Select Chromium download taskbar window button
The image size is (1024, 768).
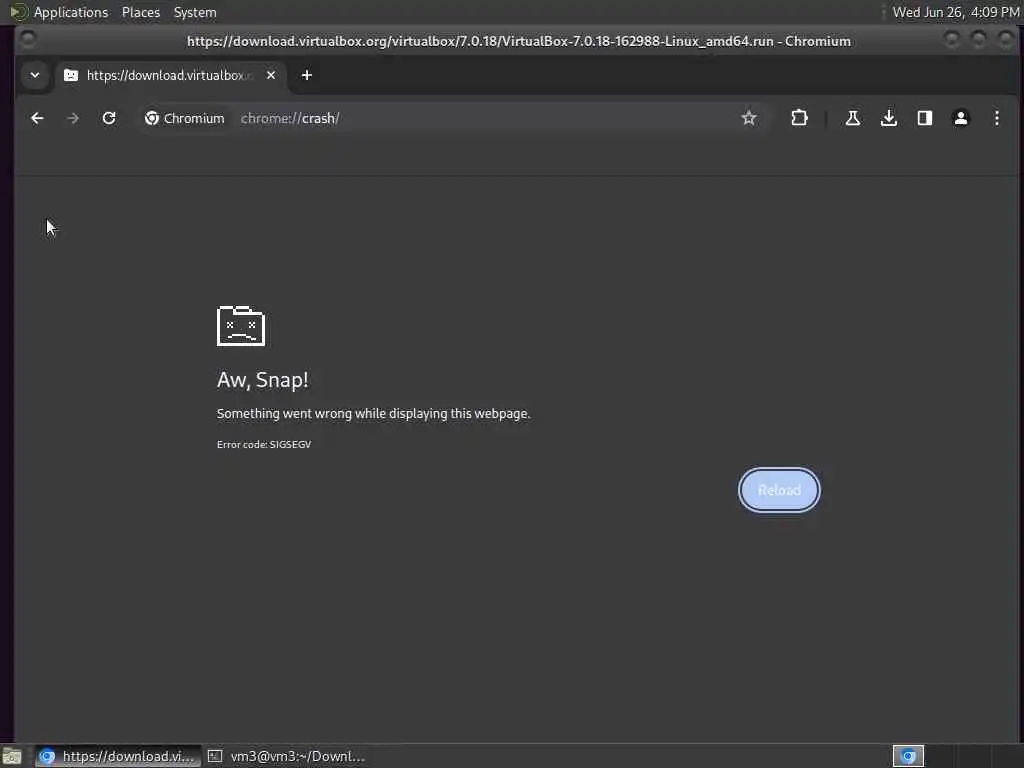point(118,756)
